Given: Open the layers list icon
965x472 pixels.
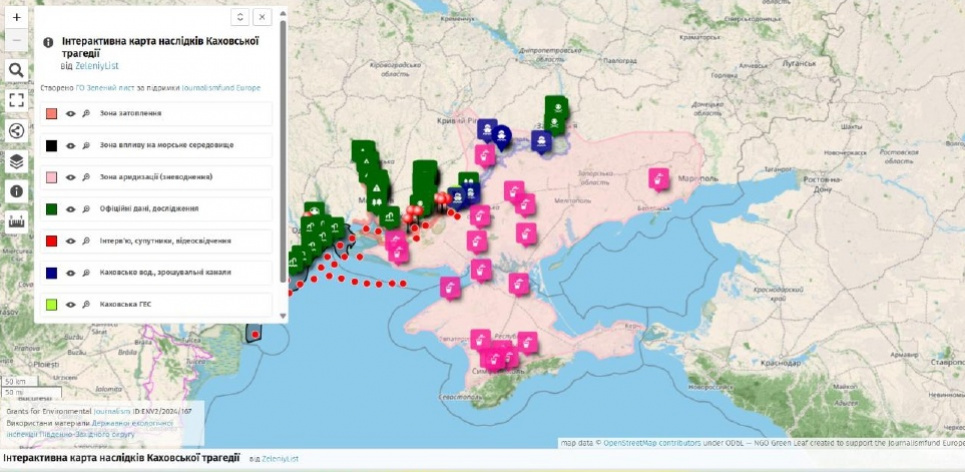Looking at the screenshot, I should 16,161.
